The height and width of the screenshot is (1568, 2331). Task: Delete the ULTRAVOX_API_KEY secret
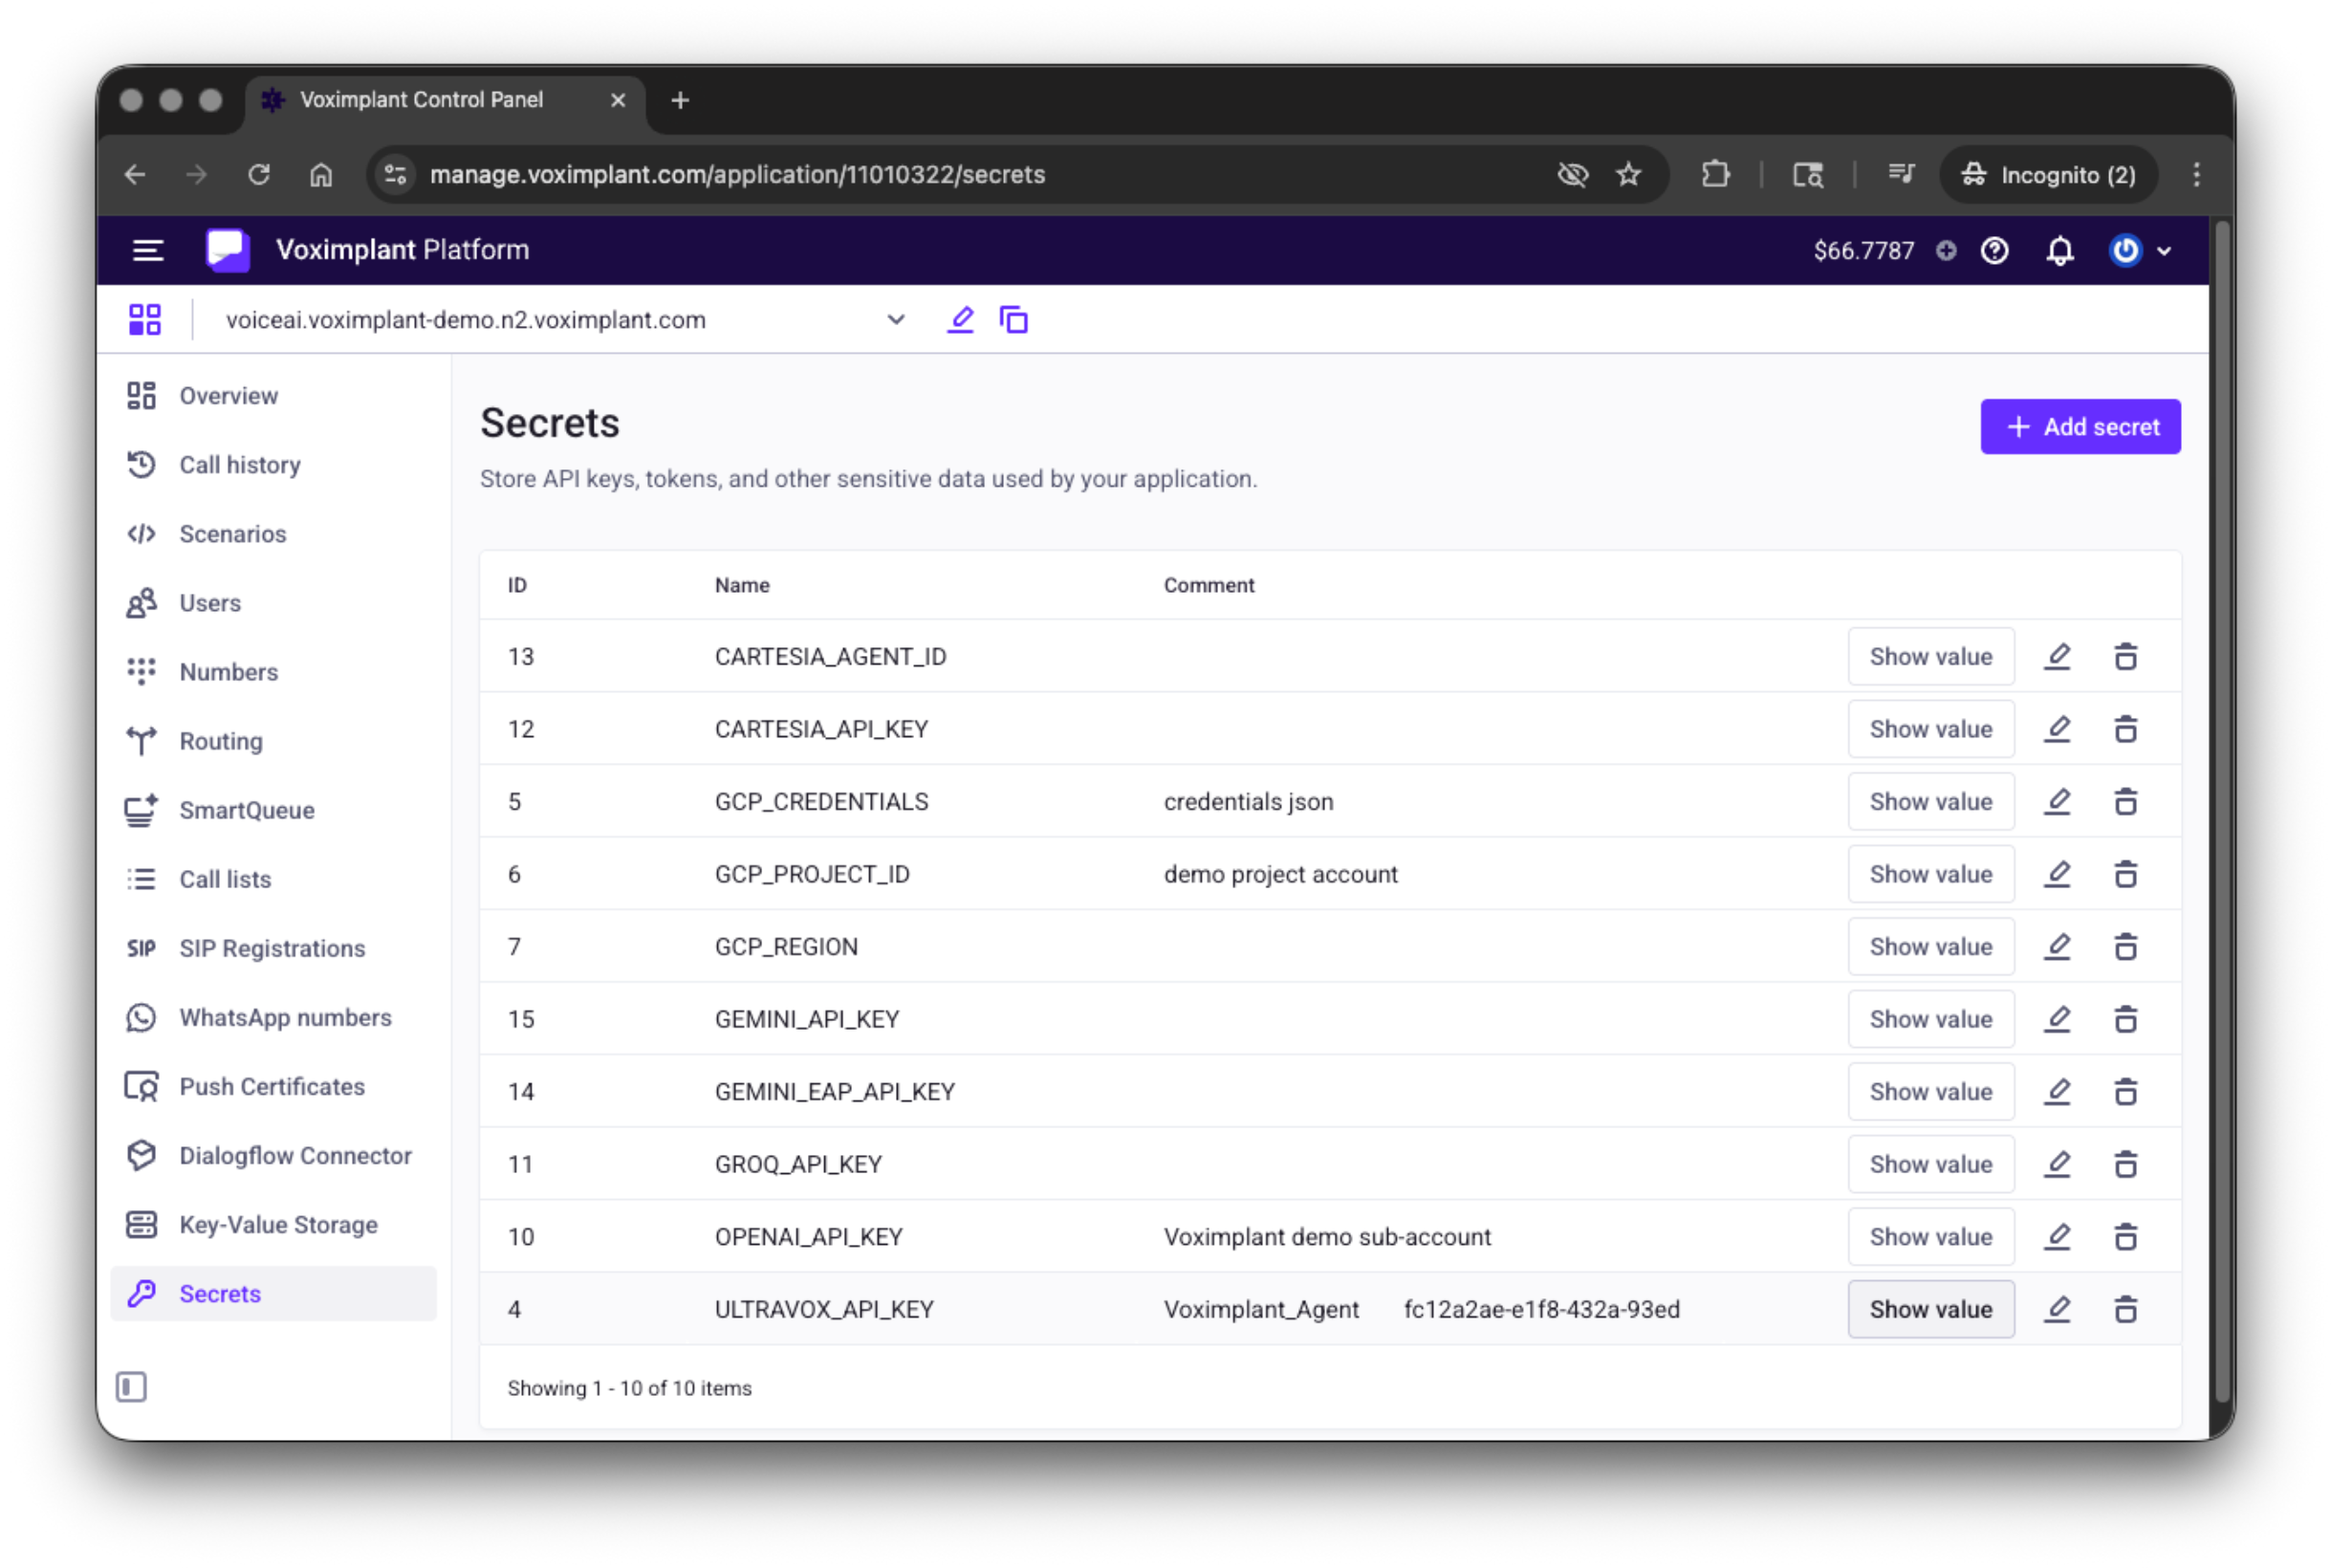[x=2125, y=1310]
